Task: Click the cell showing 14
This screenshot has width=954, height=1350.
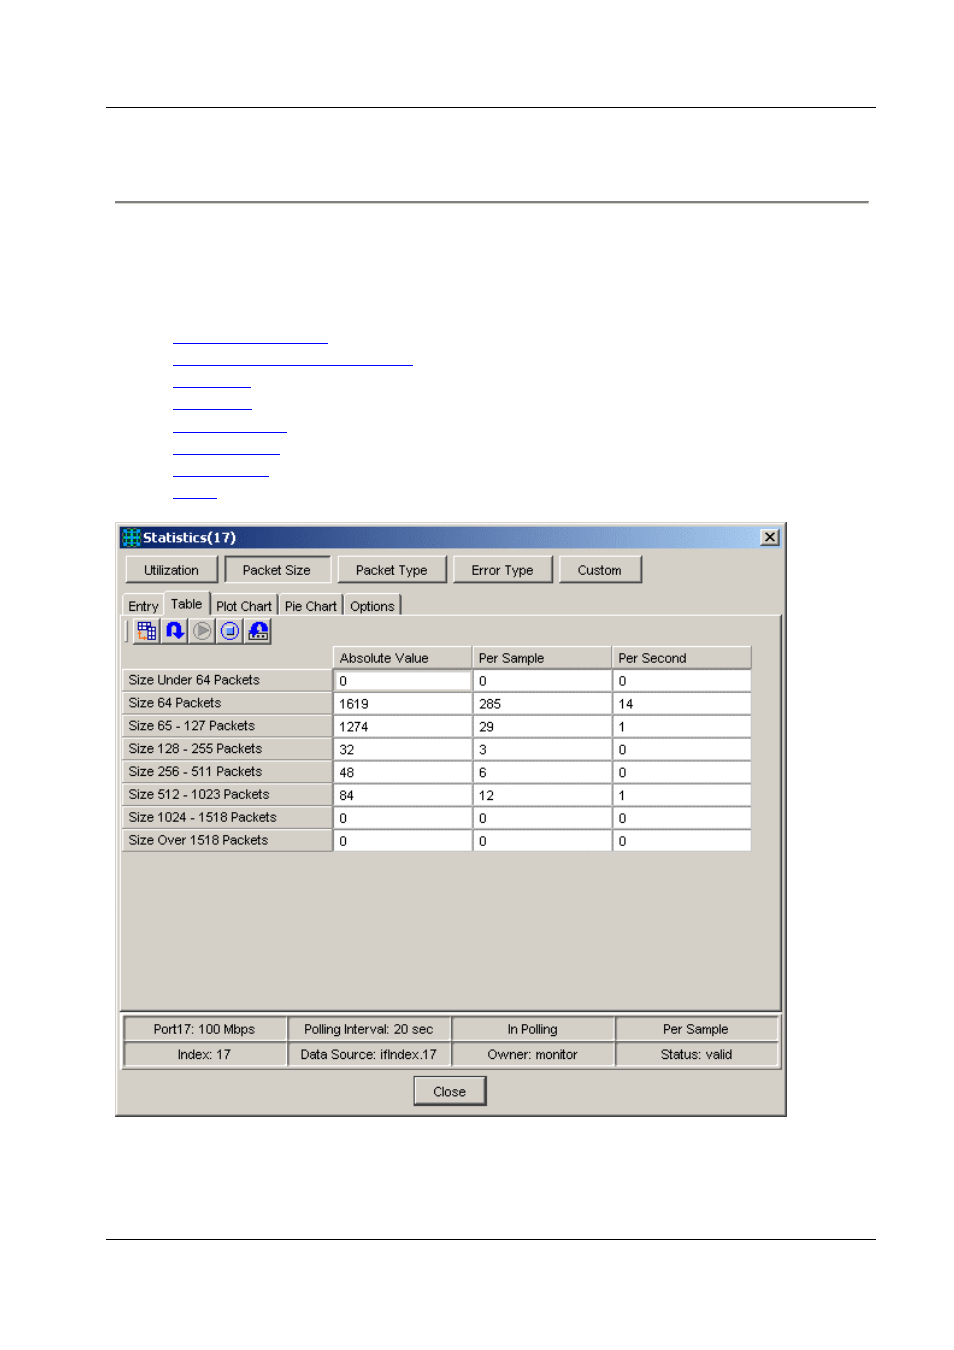Action: [682, 704]
